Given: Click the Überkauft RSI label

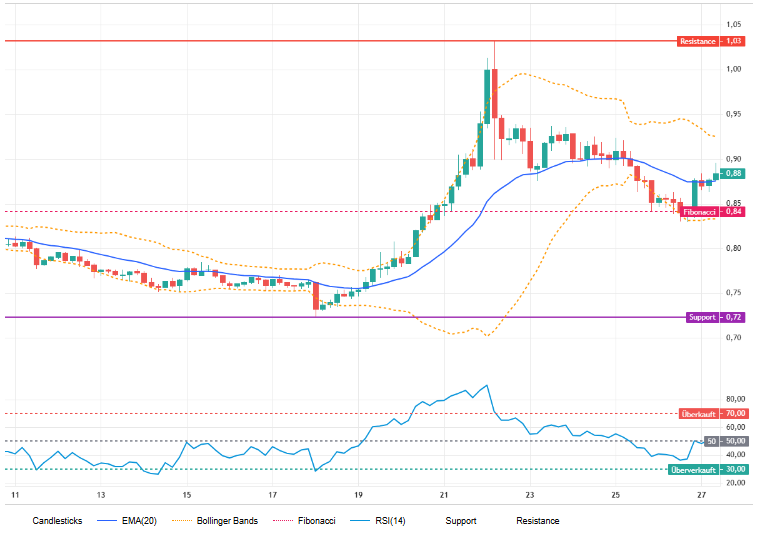Looking at the screenshot, I should point(698,414).
